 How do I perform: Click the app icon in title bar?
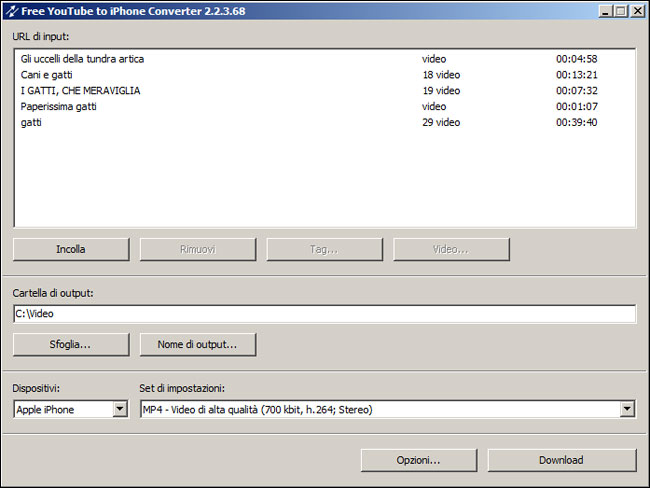[x=11, y=11]
